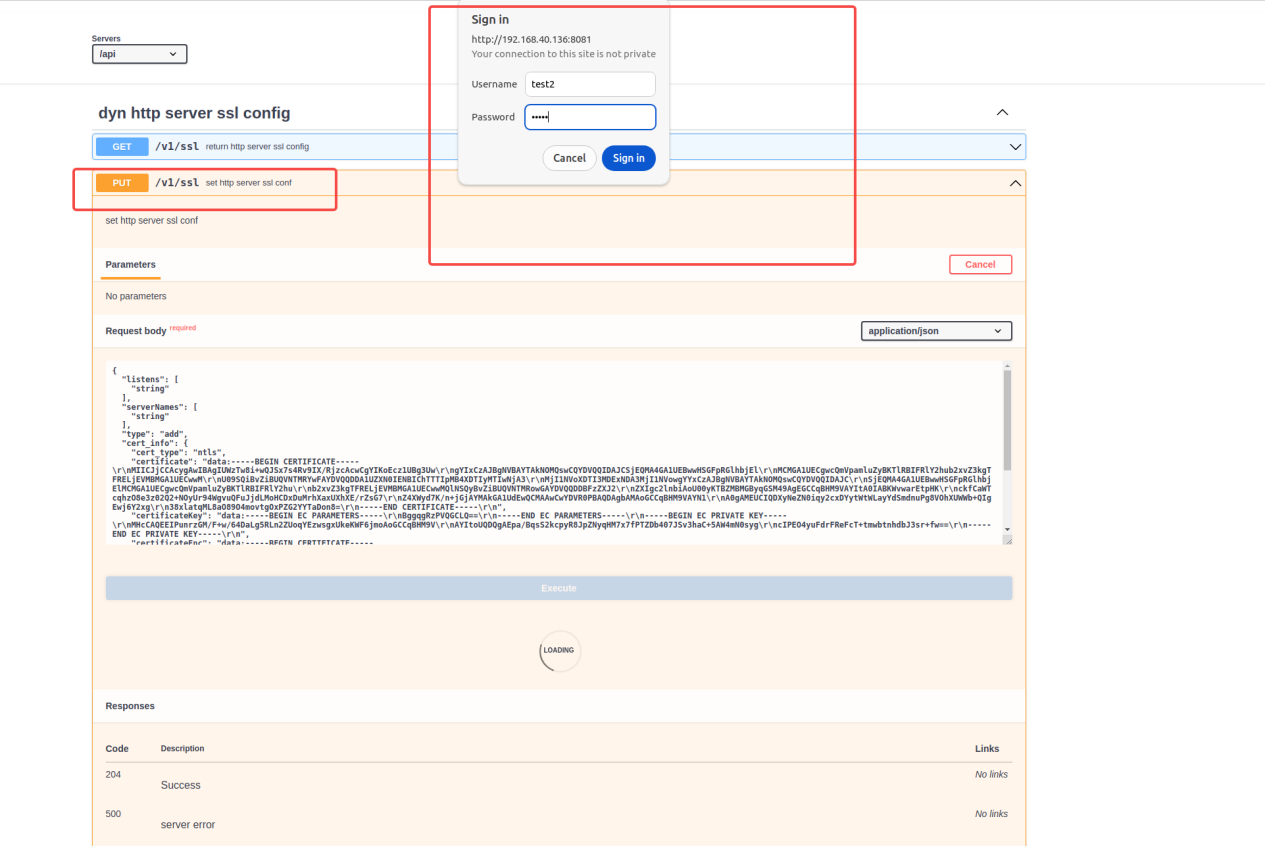Focus the Password input field

click(x=590, y=117)
